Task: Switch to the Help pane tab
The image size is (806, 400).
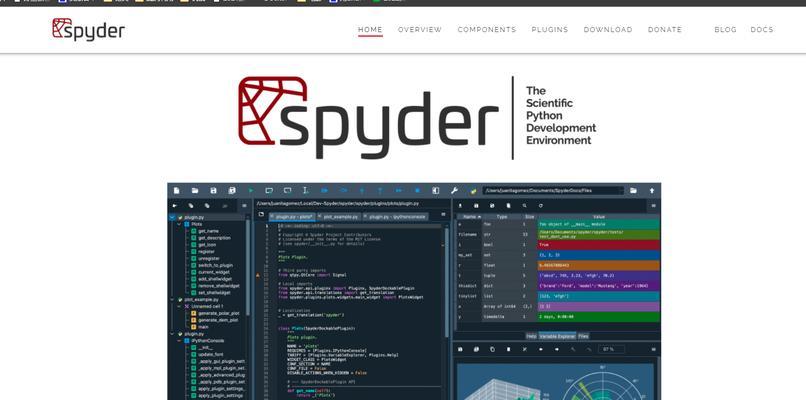Action: pos(532,336)
